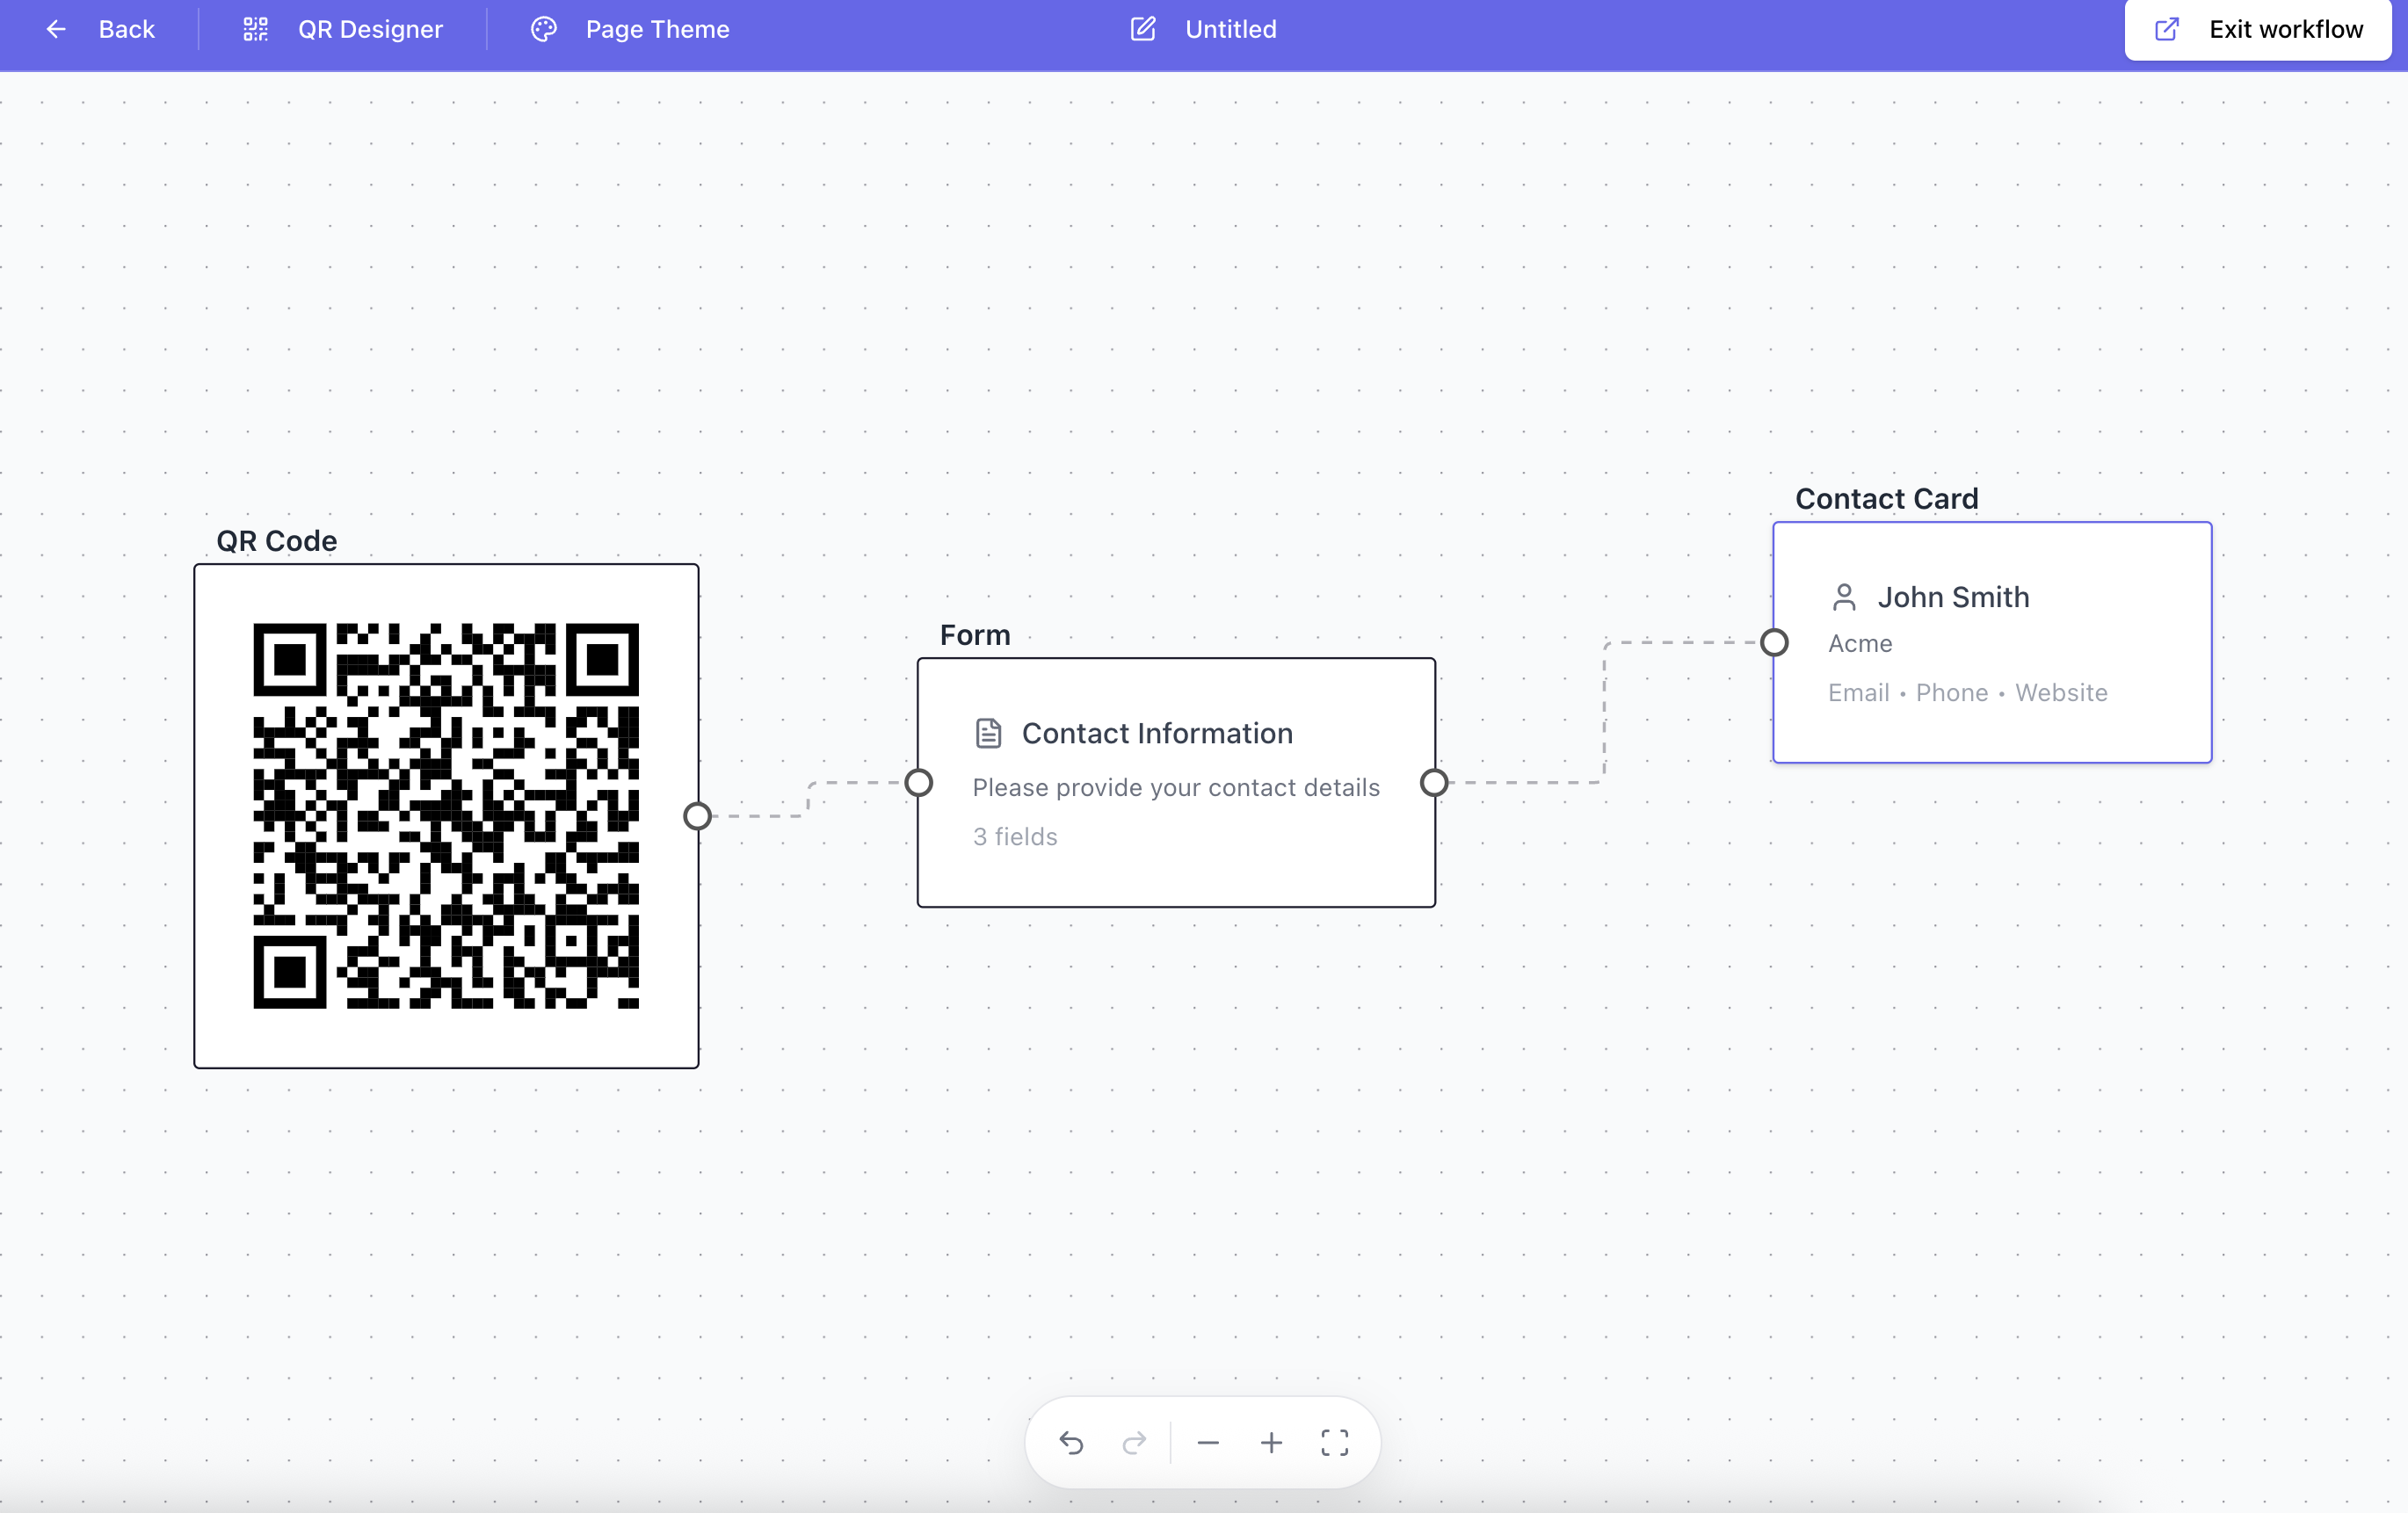2408x1513 pixels.
Task: Click the Exit workflow button
Action: 2286,29
